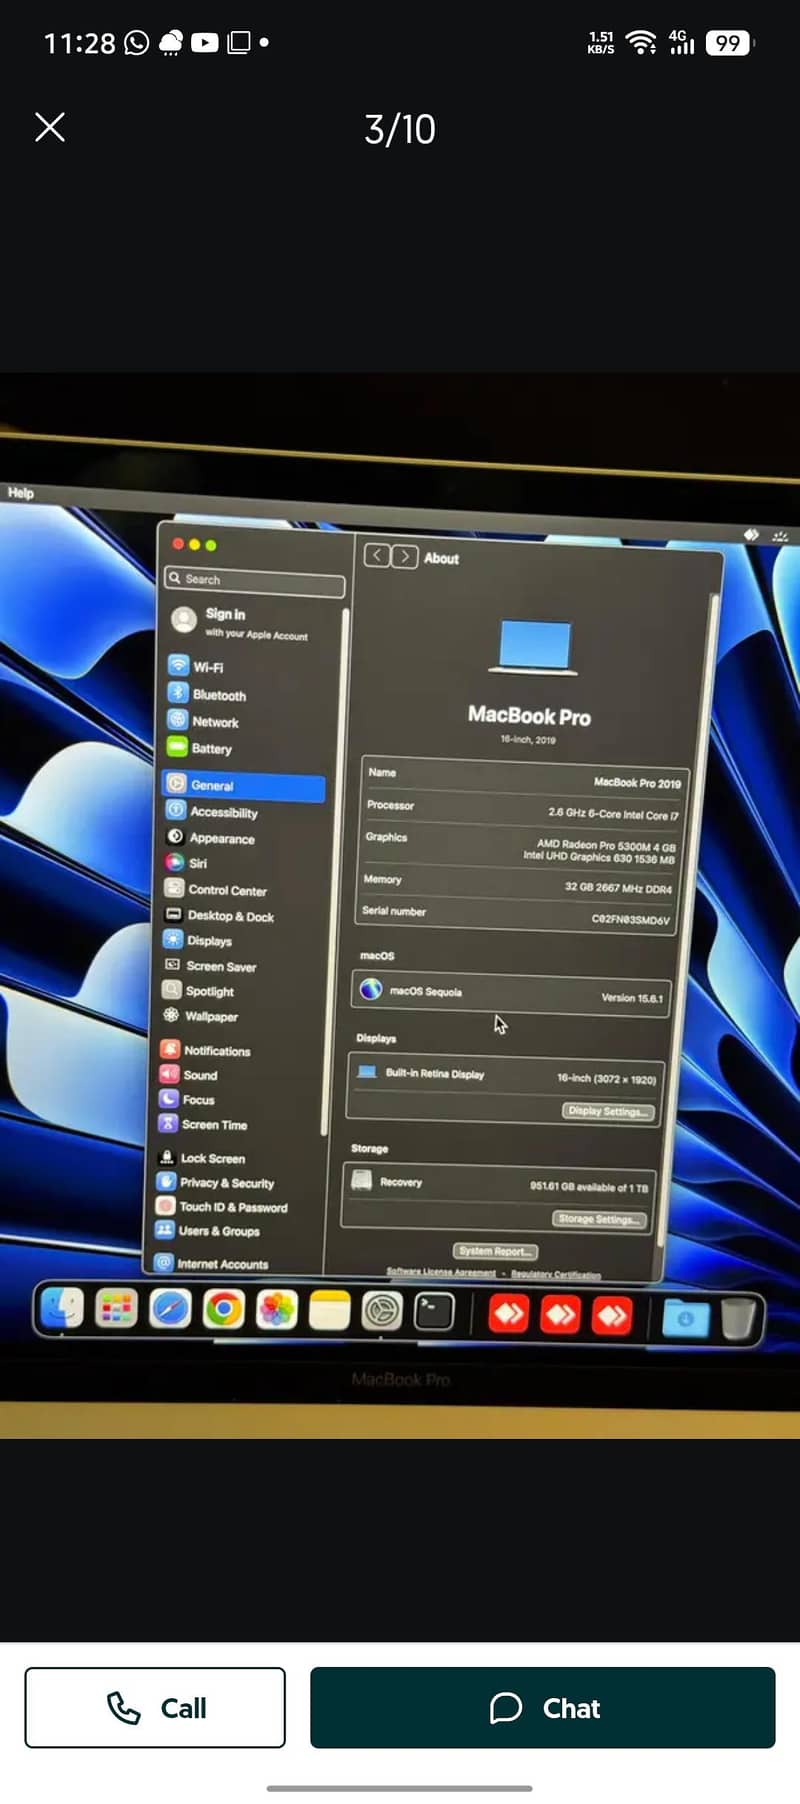Open Launchpad from the Dock
Image resolution: width=800 pixels, height=1804 pixels.
pos(116,1309)
